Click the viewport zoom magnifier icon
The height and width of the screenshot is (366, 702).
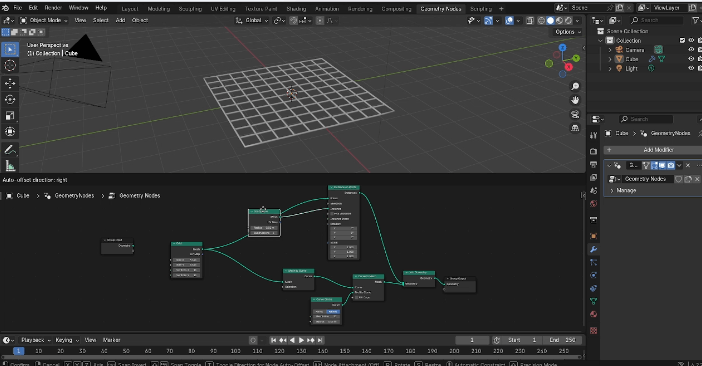575,86
